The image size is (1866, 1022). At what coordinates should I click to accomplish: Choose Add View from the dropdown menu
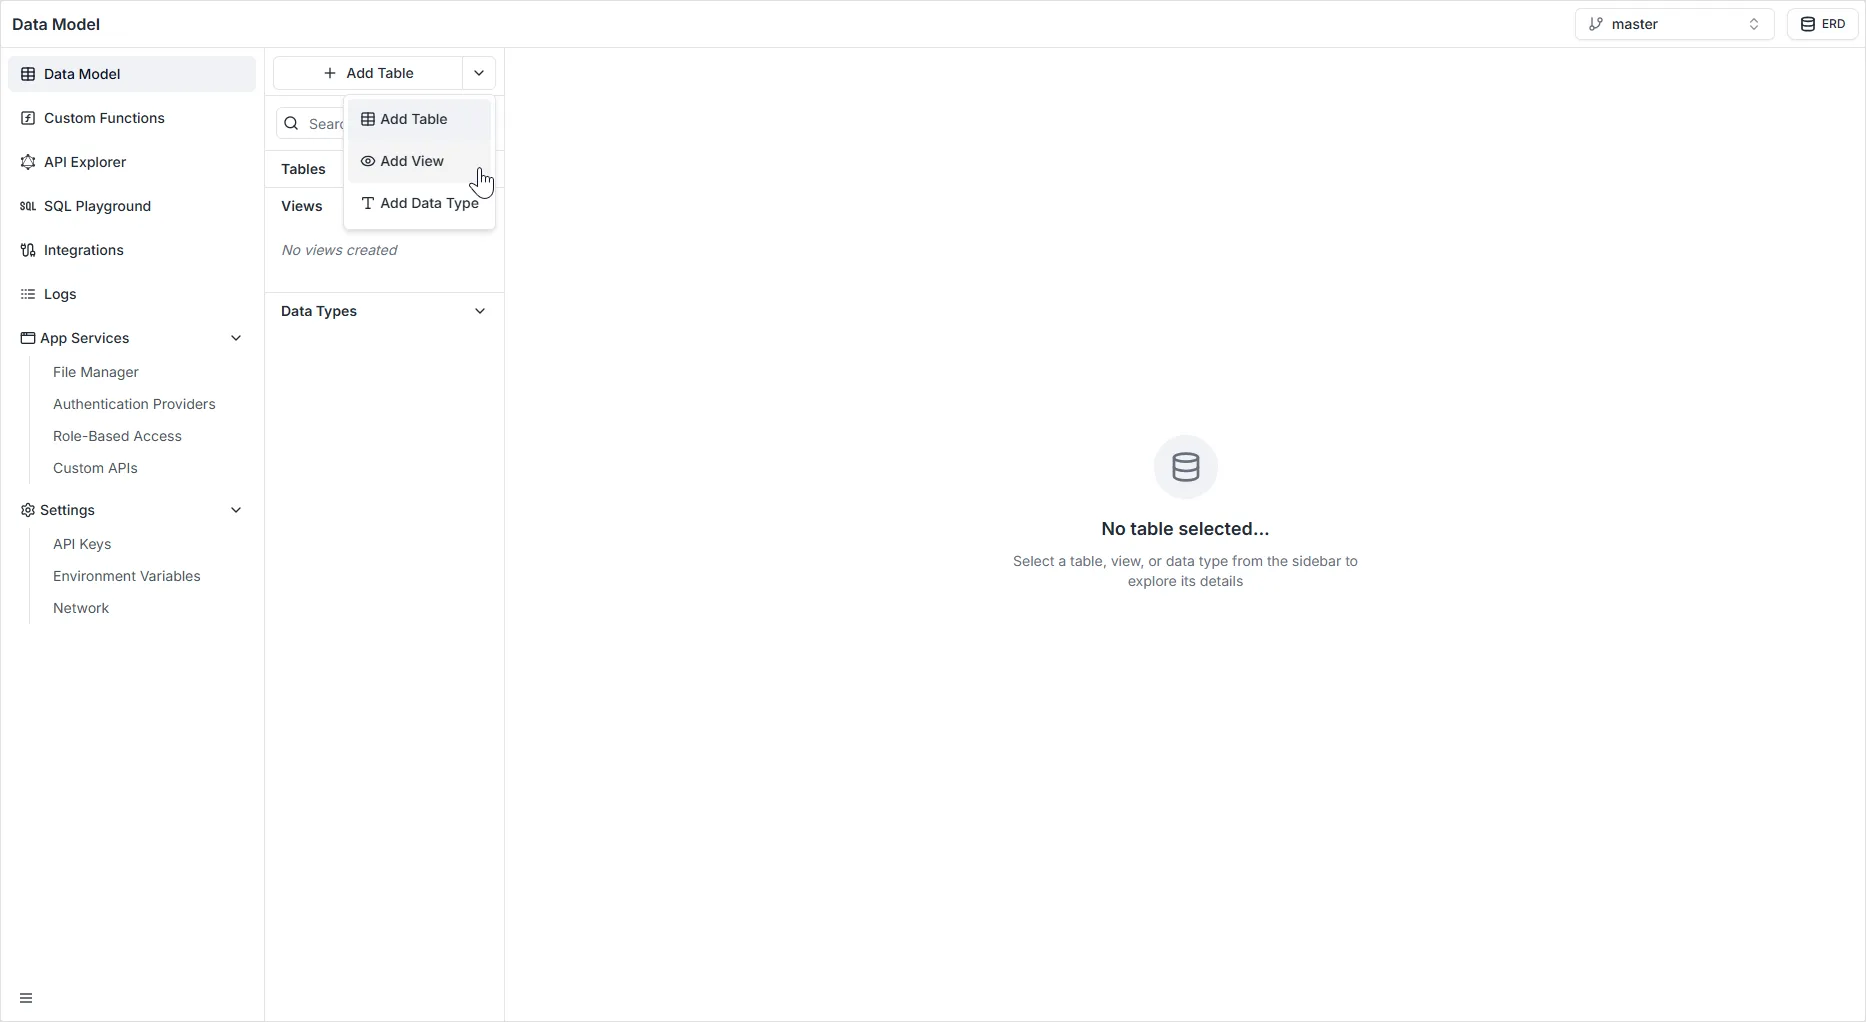[x=412, y=161]
